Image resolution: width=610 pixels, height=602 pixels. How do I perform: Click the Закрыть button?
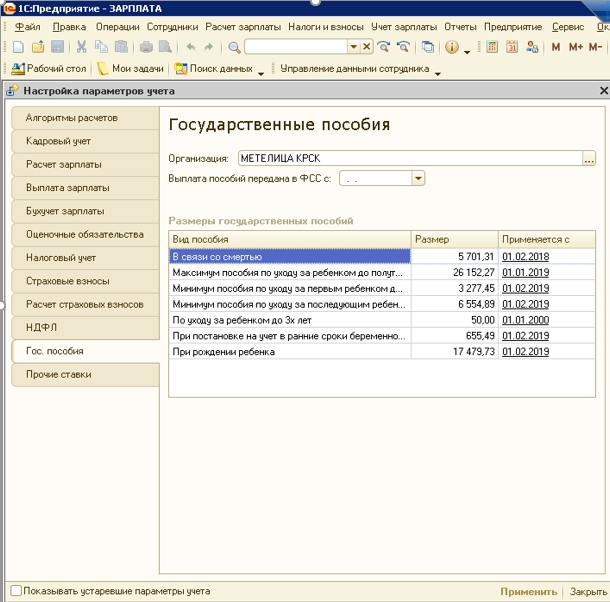click(x=588, y=591)
